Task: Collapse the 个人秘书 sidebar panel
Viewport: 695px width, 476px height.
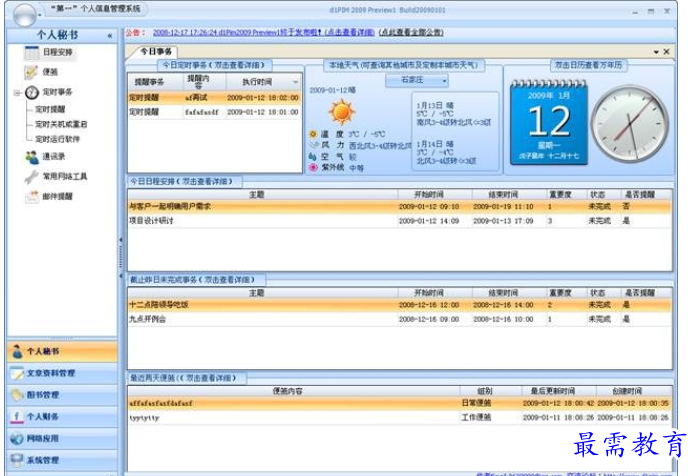Action: click(x=109, y=35)
